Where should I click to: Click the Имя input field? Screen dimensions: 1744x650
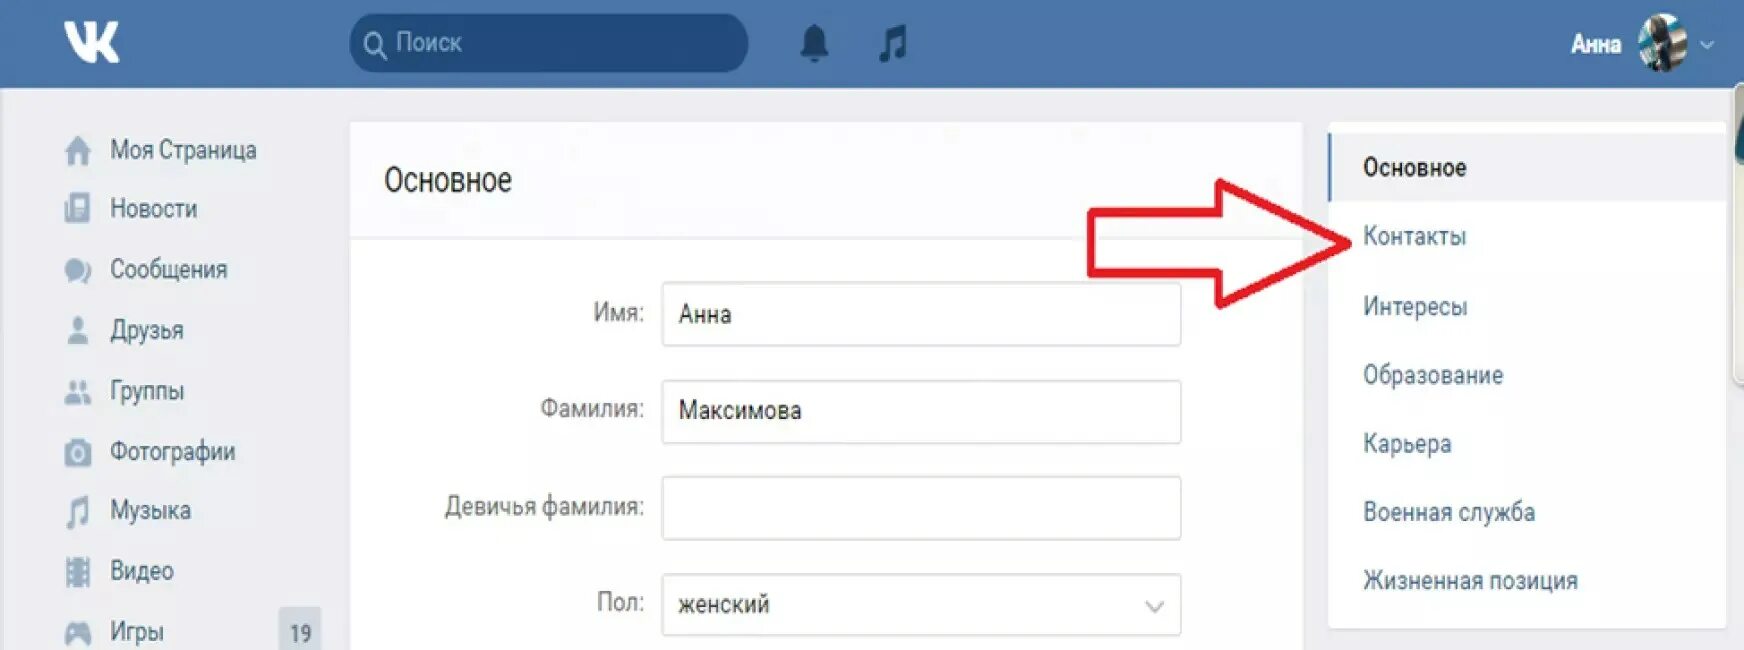tap(921, 314)
